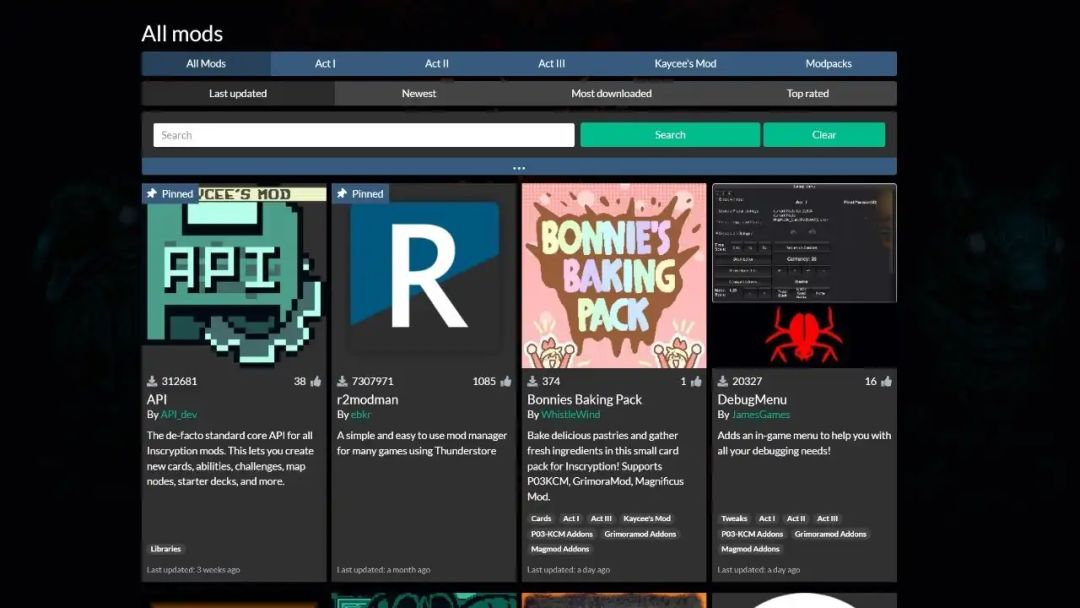Open the Kaycee's Mod category tab
Image resolution: width=1080 pixels, height=608 pixels.
[685, 64]
